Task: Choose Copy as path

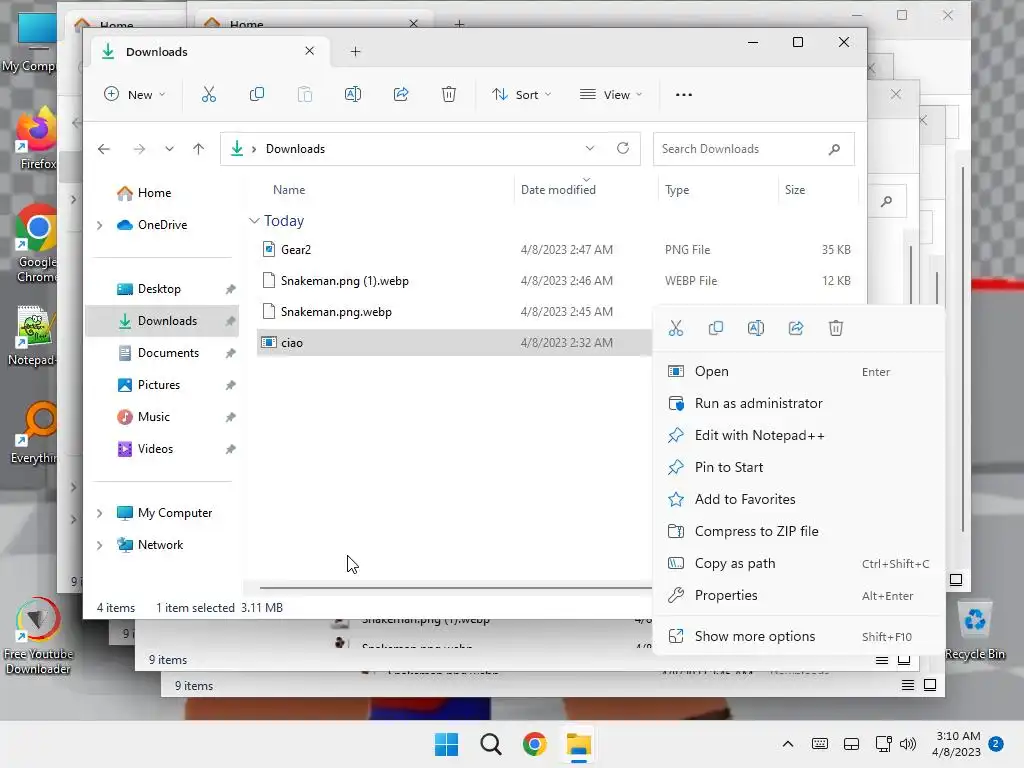Action: [x=798, y=564]
